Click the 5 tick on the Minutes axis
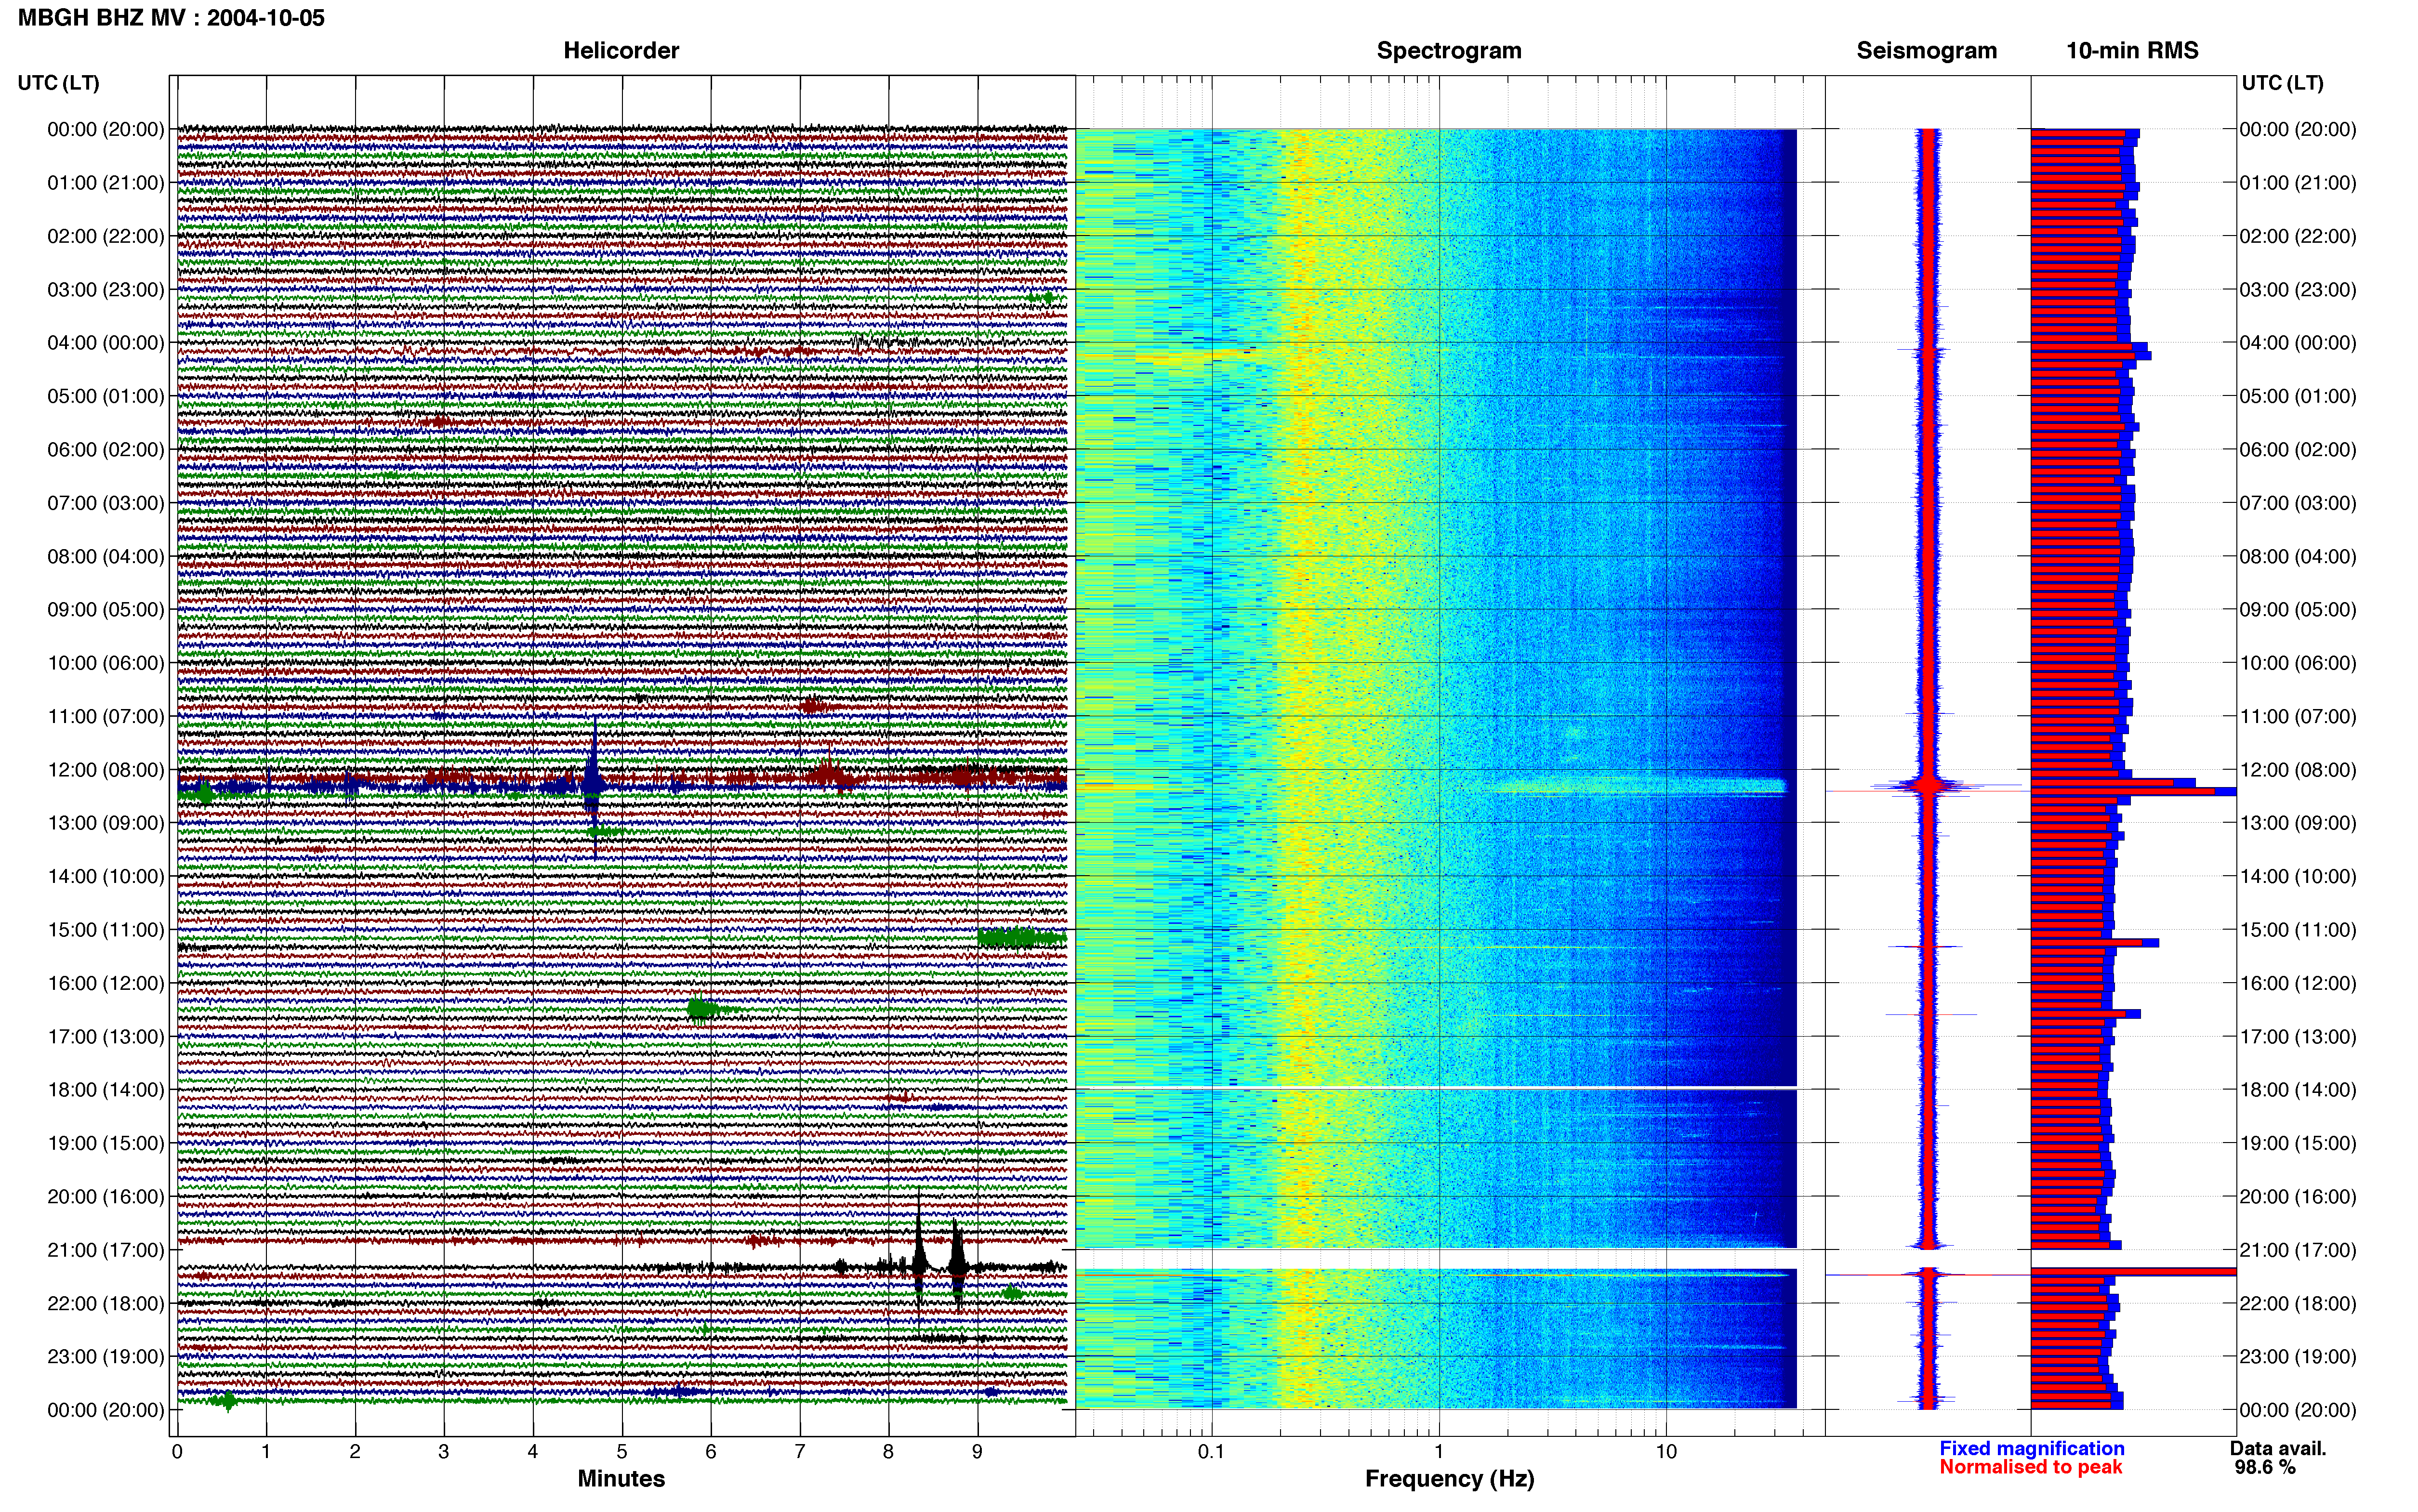The width and height of the screenshot is (2418, 1512). point(622,1452)
